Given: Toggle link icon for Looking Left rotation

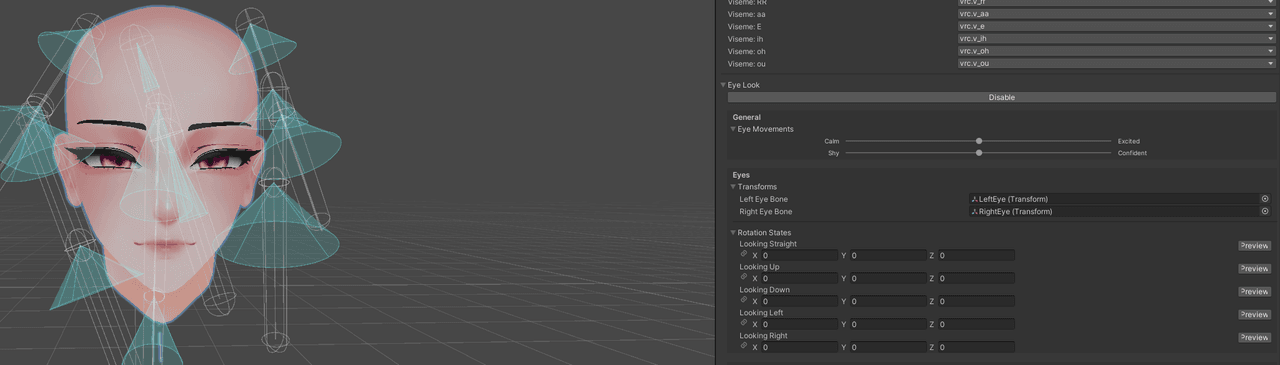Looking at the screenshot, I should [x=744, y=324].
